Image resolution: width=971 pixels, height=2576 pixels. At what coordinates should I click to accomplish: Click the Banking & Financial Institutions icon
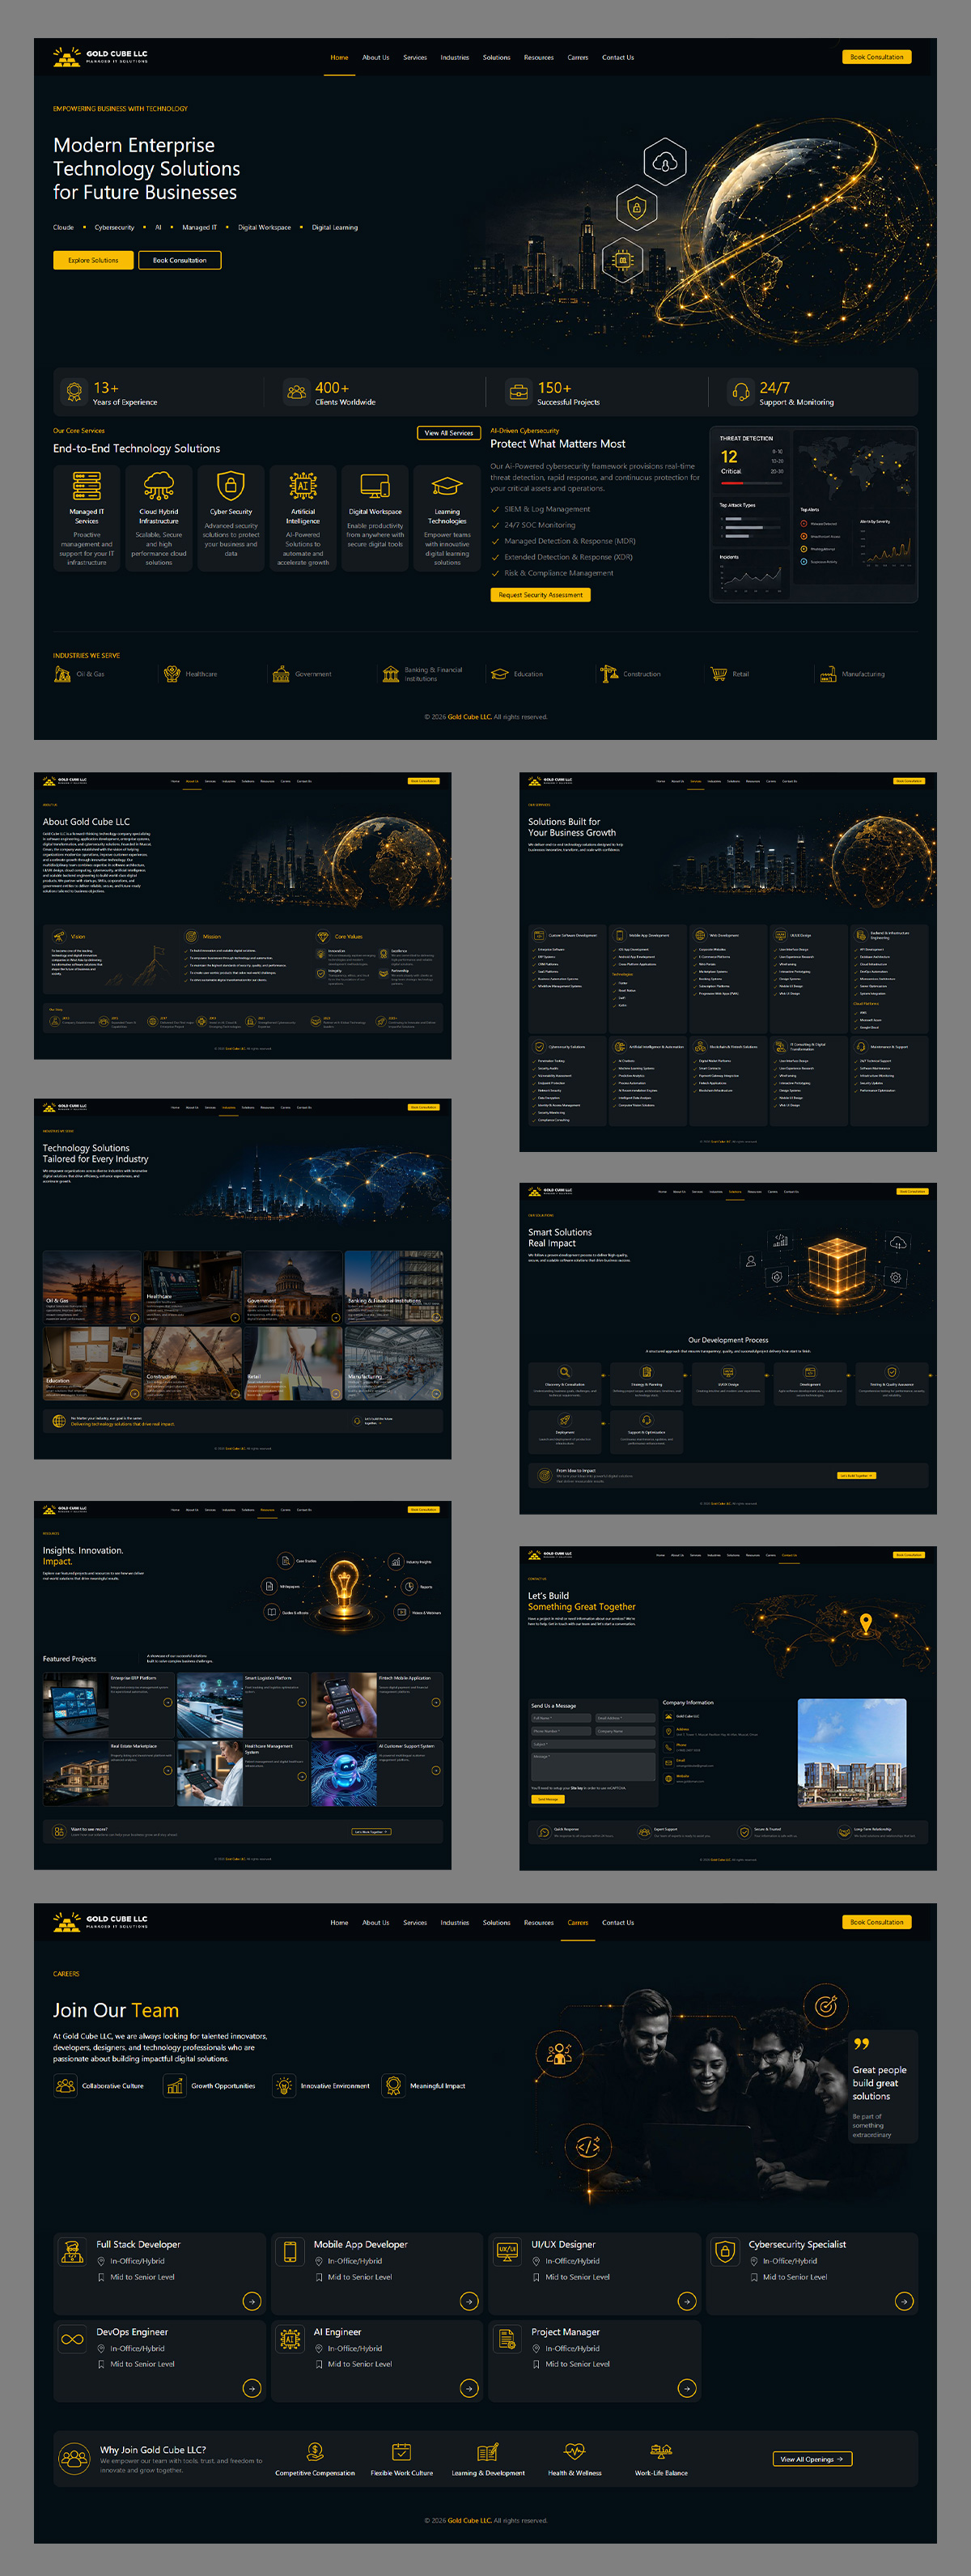point(391,674)
